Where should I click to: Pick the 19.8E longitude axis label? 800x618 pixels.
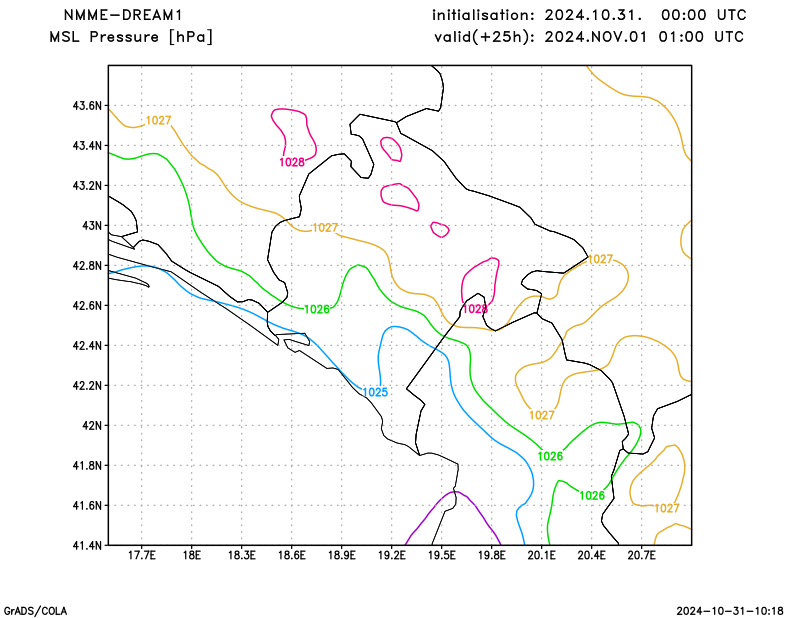click(x=491, y=555)
